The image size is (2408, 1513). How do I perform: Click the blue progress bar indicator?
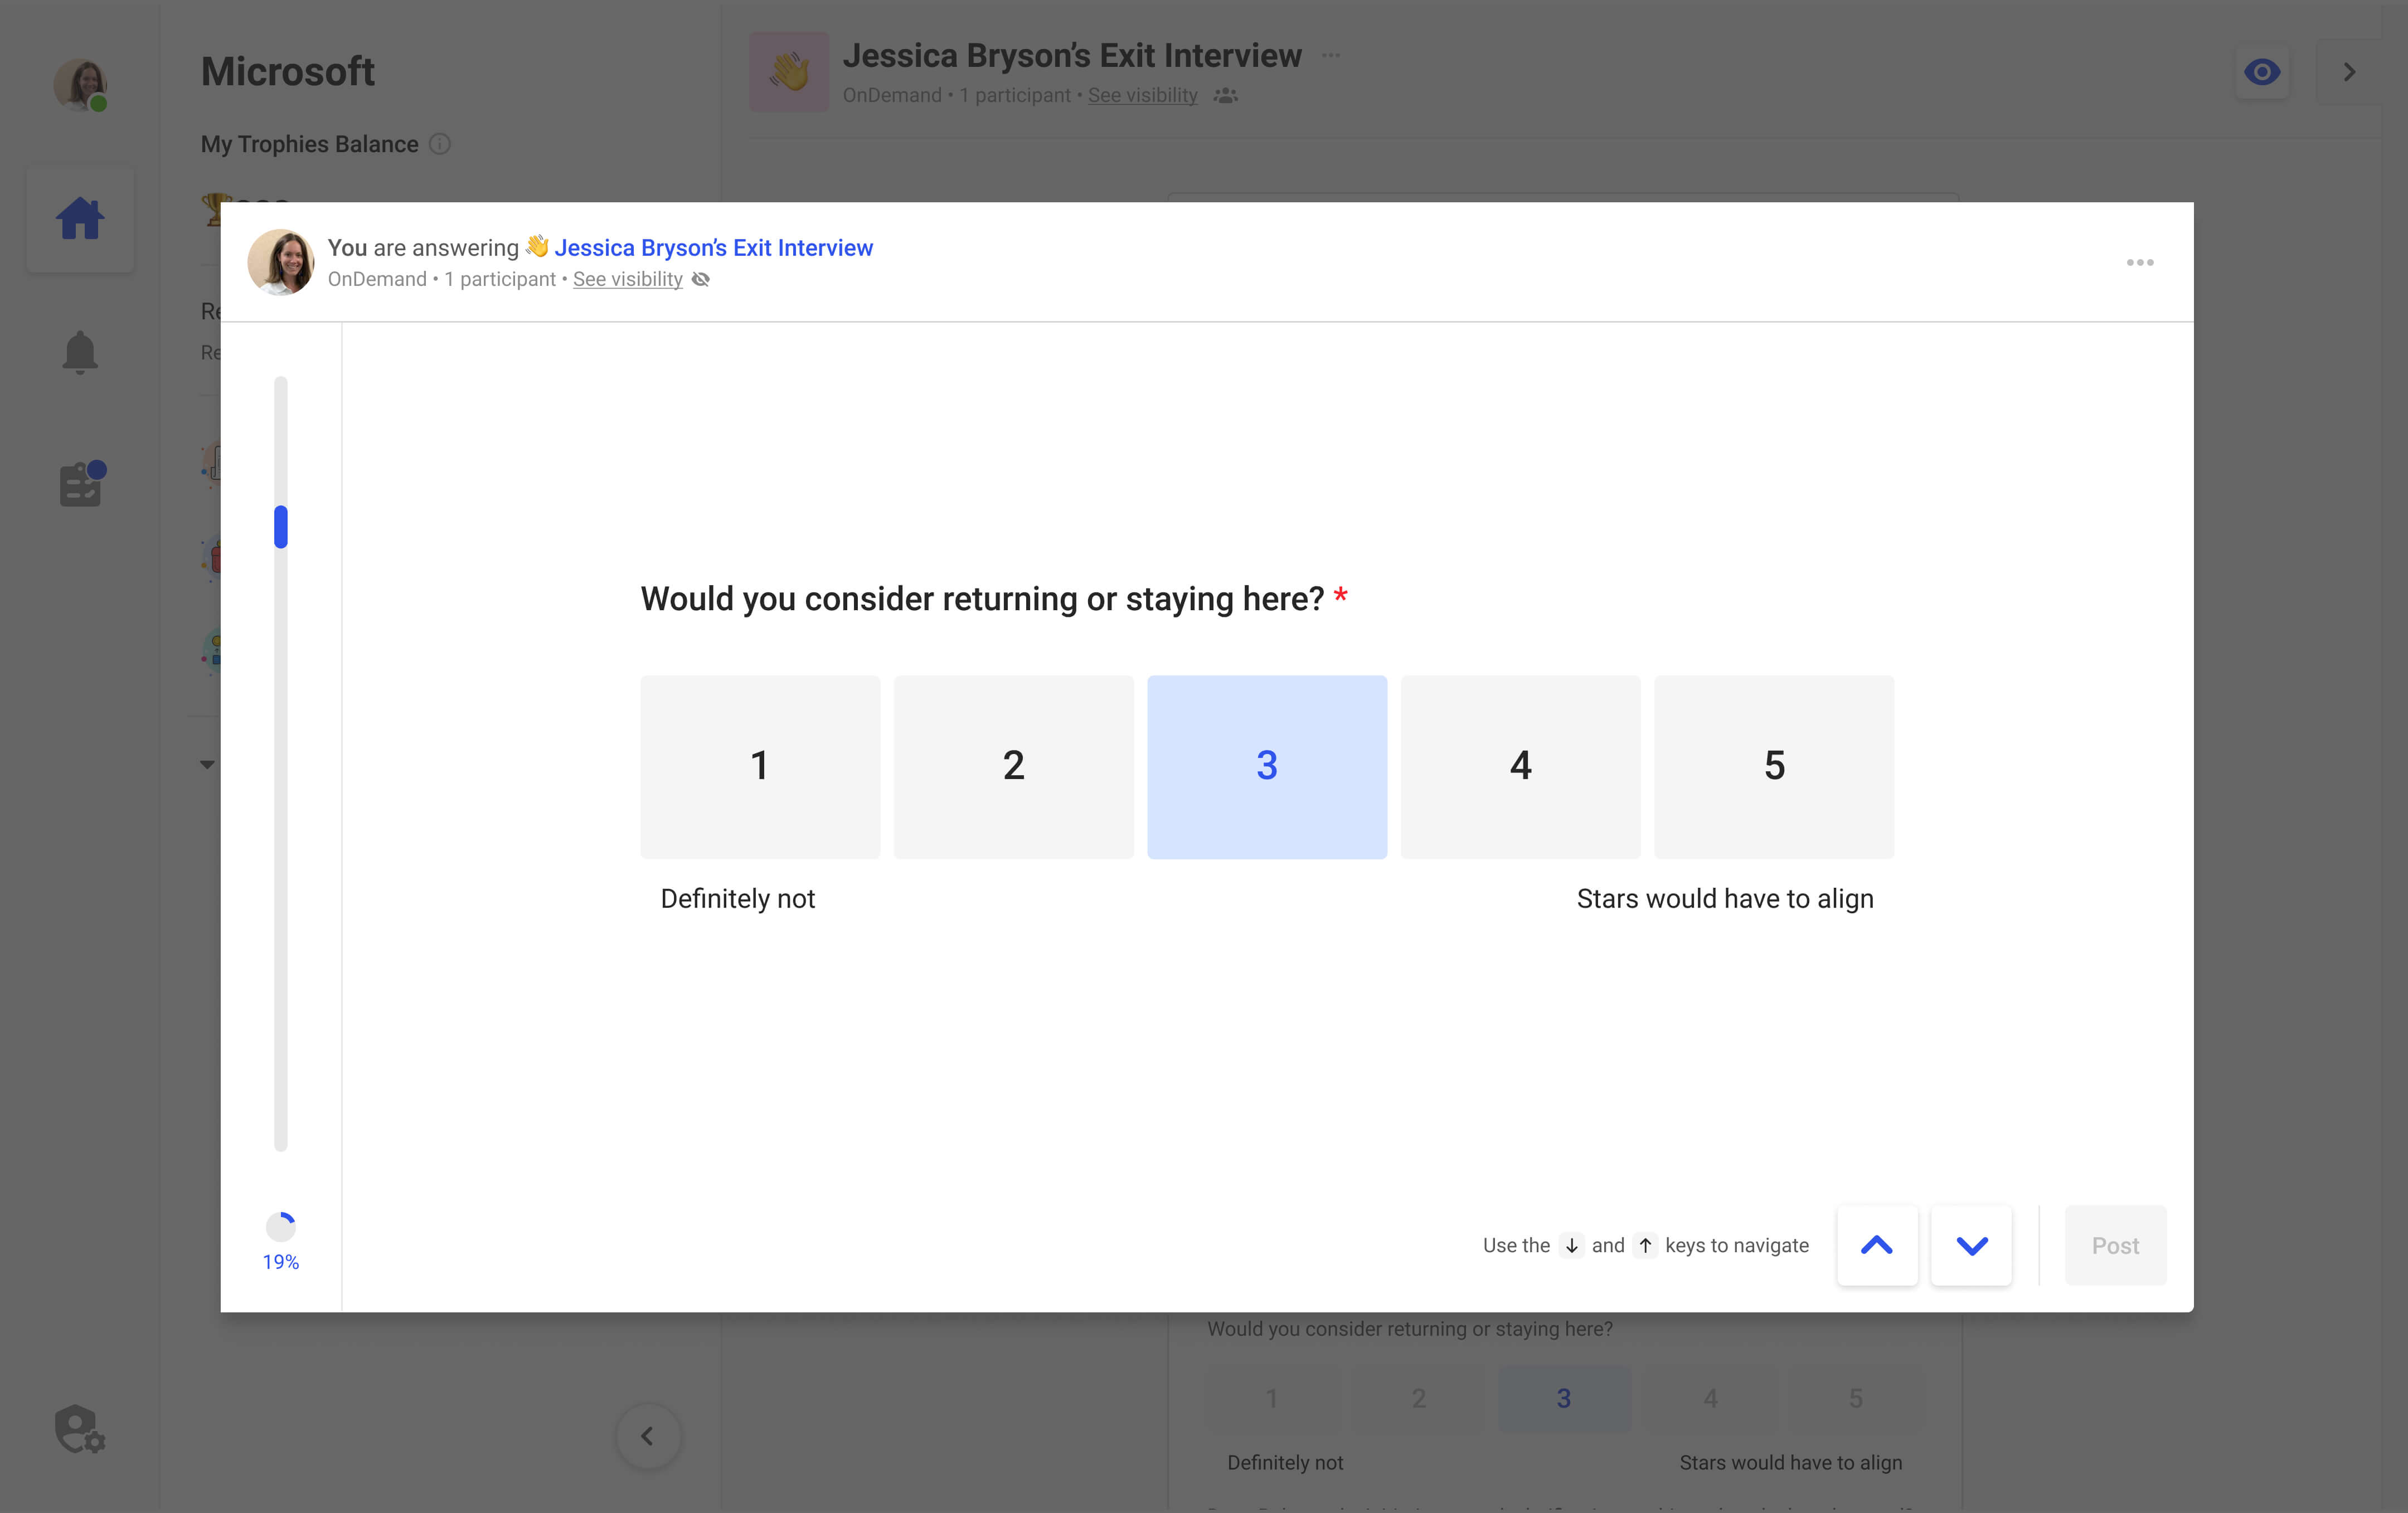coord(281,527)
